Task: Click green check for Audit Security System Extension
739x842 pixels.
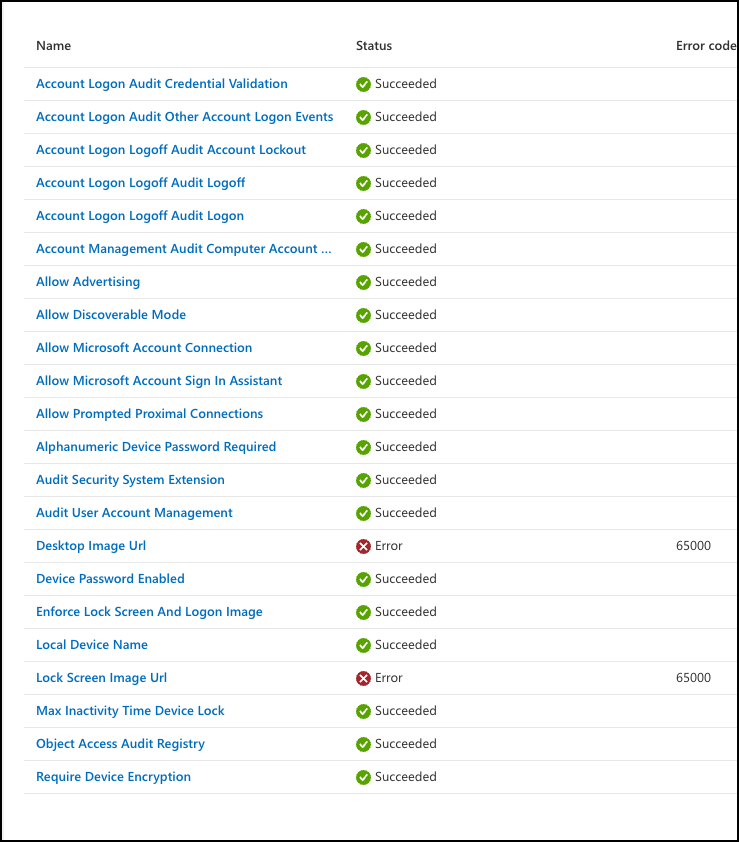Action: 364,481
